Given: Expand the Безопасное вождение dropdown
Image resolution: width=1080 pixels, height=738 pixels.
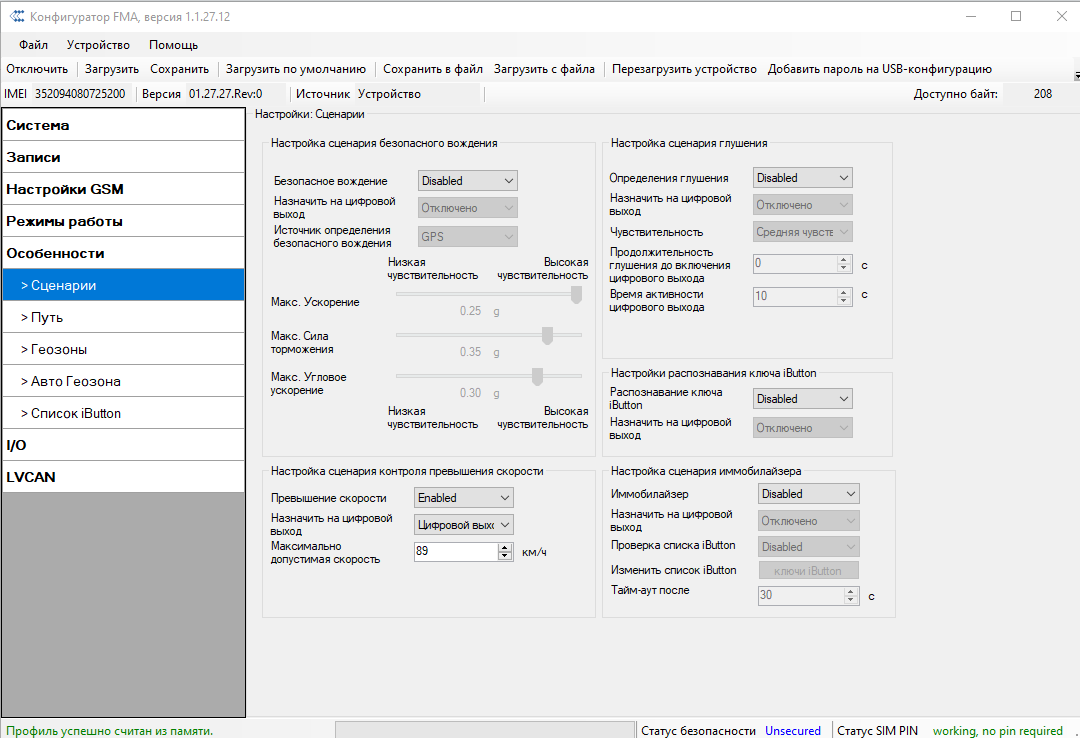Looking at the screenshot, I should click(468, 181).
